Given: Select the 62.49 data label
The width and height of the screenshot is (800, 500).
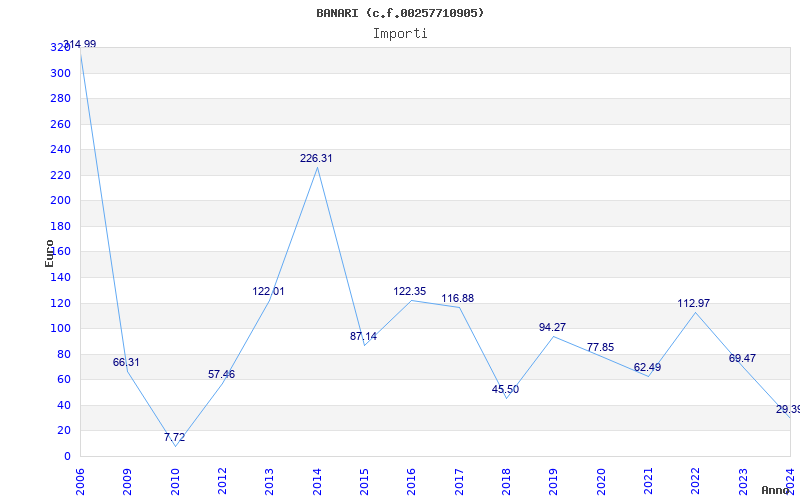Looking at the screenshot, I should tap(647, 367).
